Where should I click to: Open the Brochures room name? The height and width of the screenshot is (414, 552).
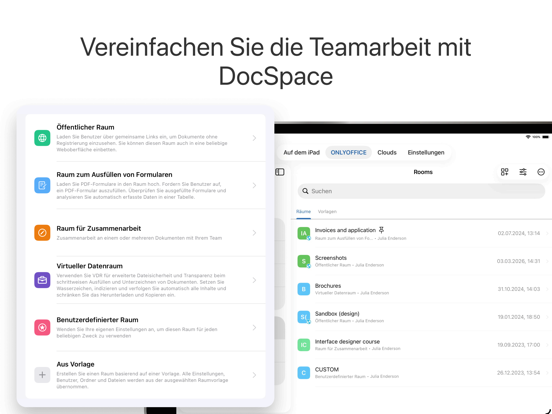pyautogui.click(x=328, y=286)
